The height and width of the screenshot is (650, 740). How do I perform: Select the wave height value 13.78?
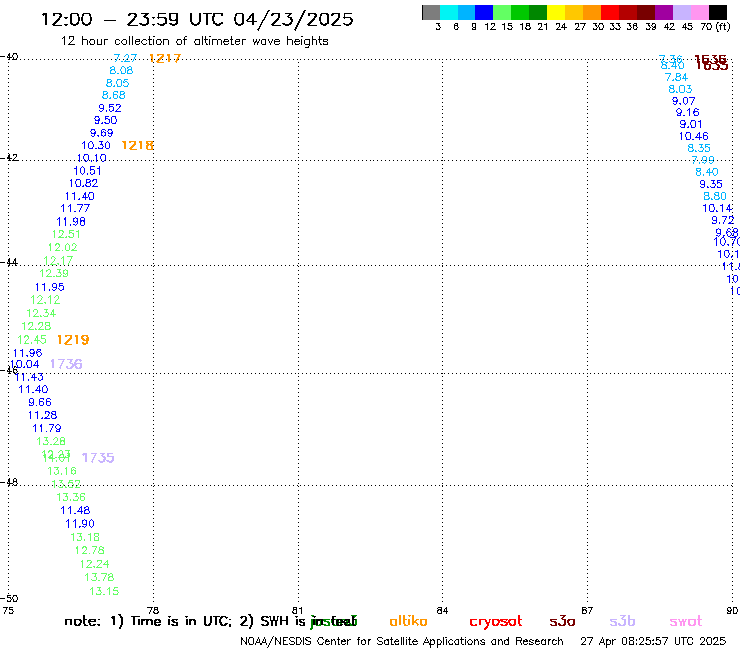point(99,577)
